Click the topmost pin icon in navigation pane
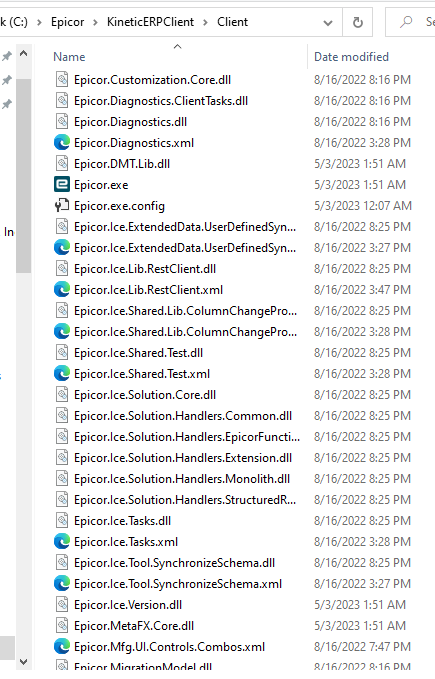This screenshot has width=435, height=679. click(x=7, y=56)
